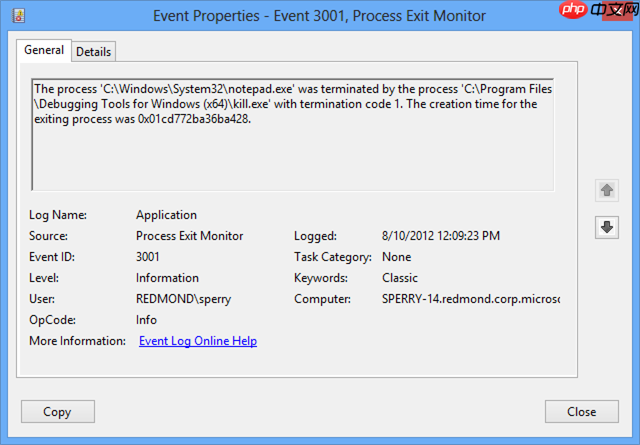Click the 'Logged:' label
This screenshot has height=445, width=640.
(315, 236)
